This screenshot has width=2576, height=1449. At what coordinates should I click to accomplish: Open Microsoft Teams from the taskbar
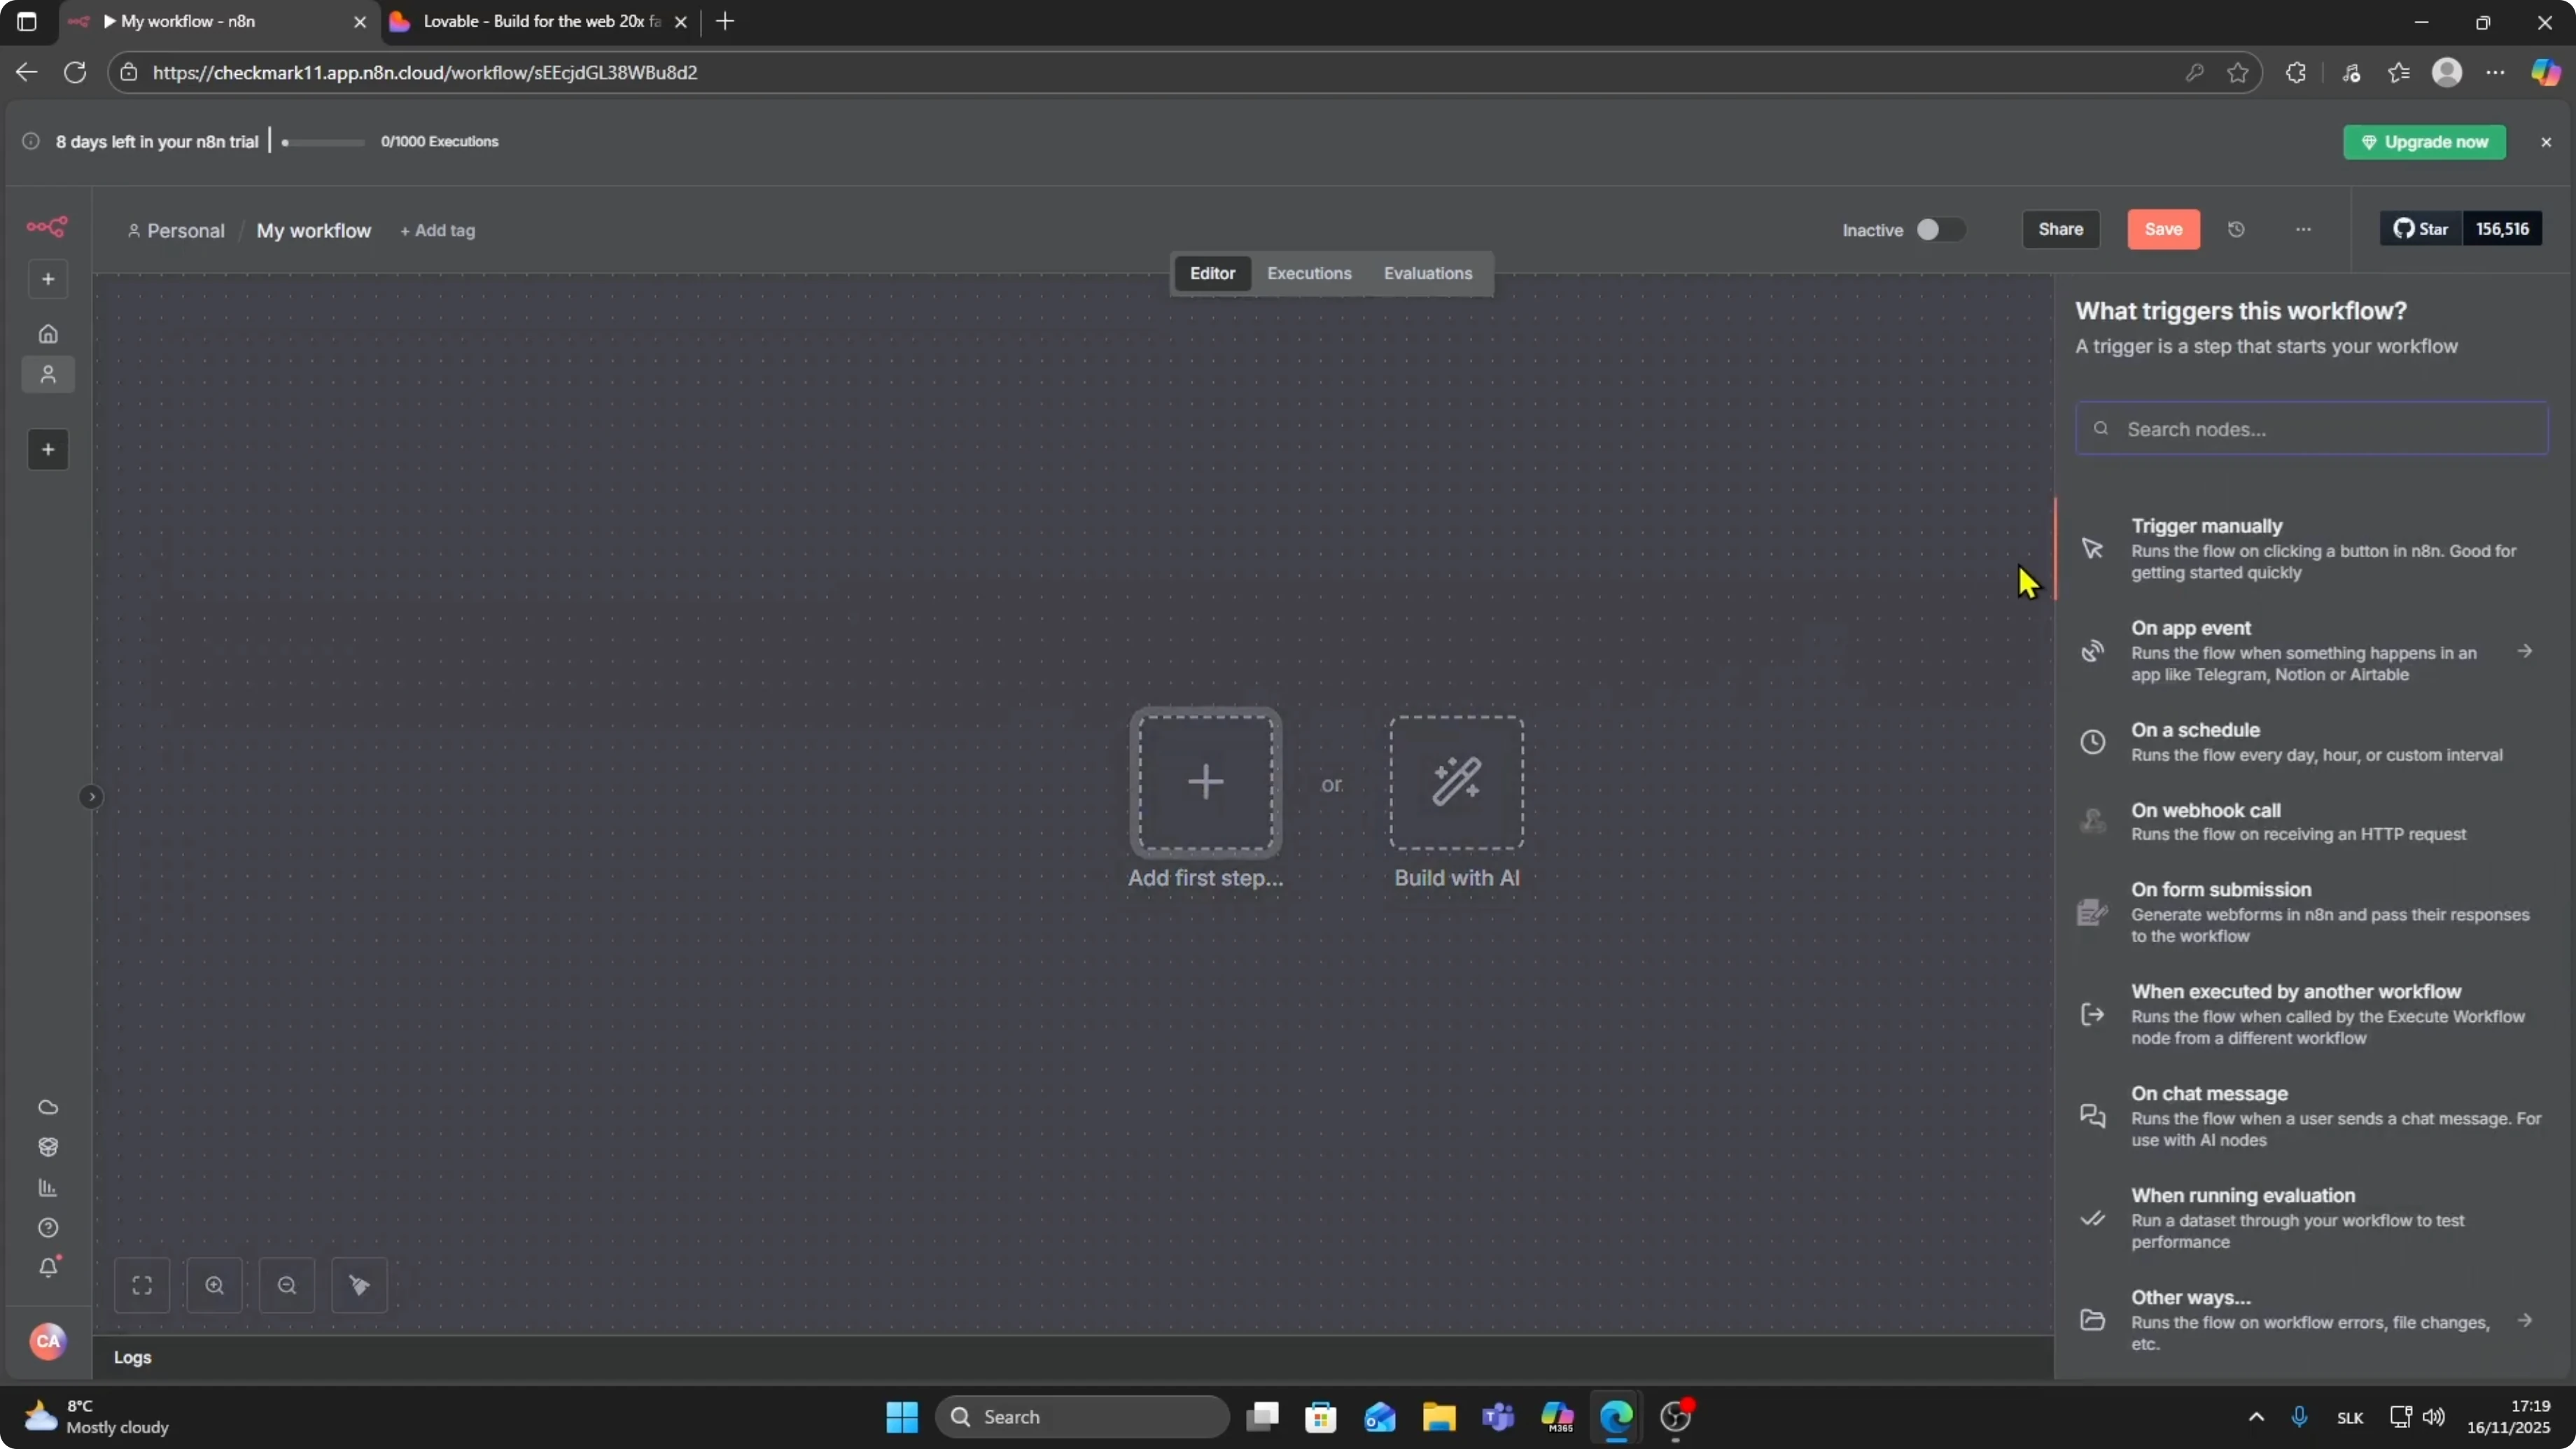coord(1498,1417)
